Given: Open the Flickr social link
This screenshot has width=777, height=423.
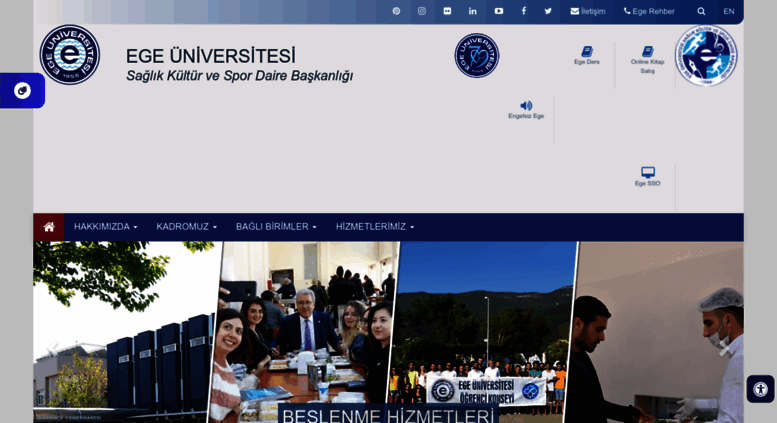Looking at the screenshot, I should 447,11.
